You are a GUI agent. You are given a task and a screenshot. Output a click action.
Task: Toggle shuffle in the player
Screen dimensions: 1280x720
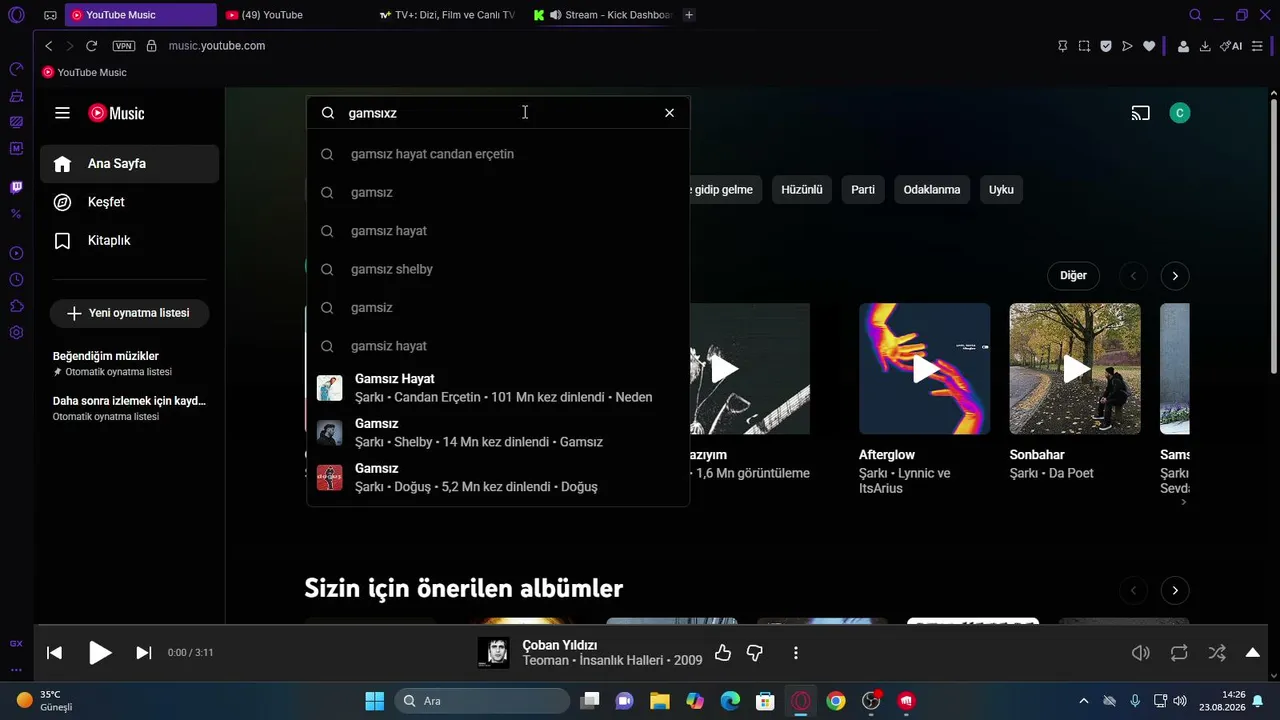tap(1217, 653)
